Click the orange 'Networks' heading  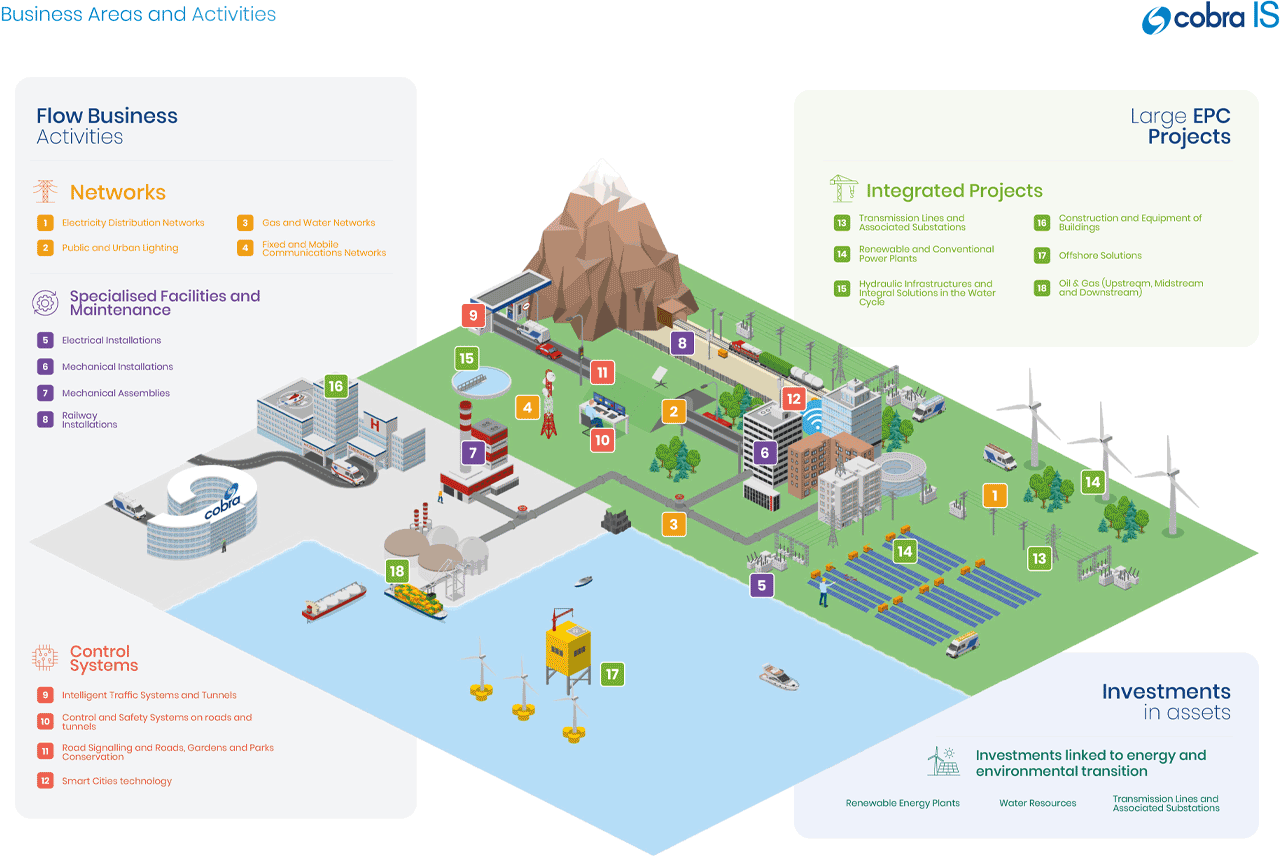coord(118,192)
